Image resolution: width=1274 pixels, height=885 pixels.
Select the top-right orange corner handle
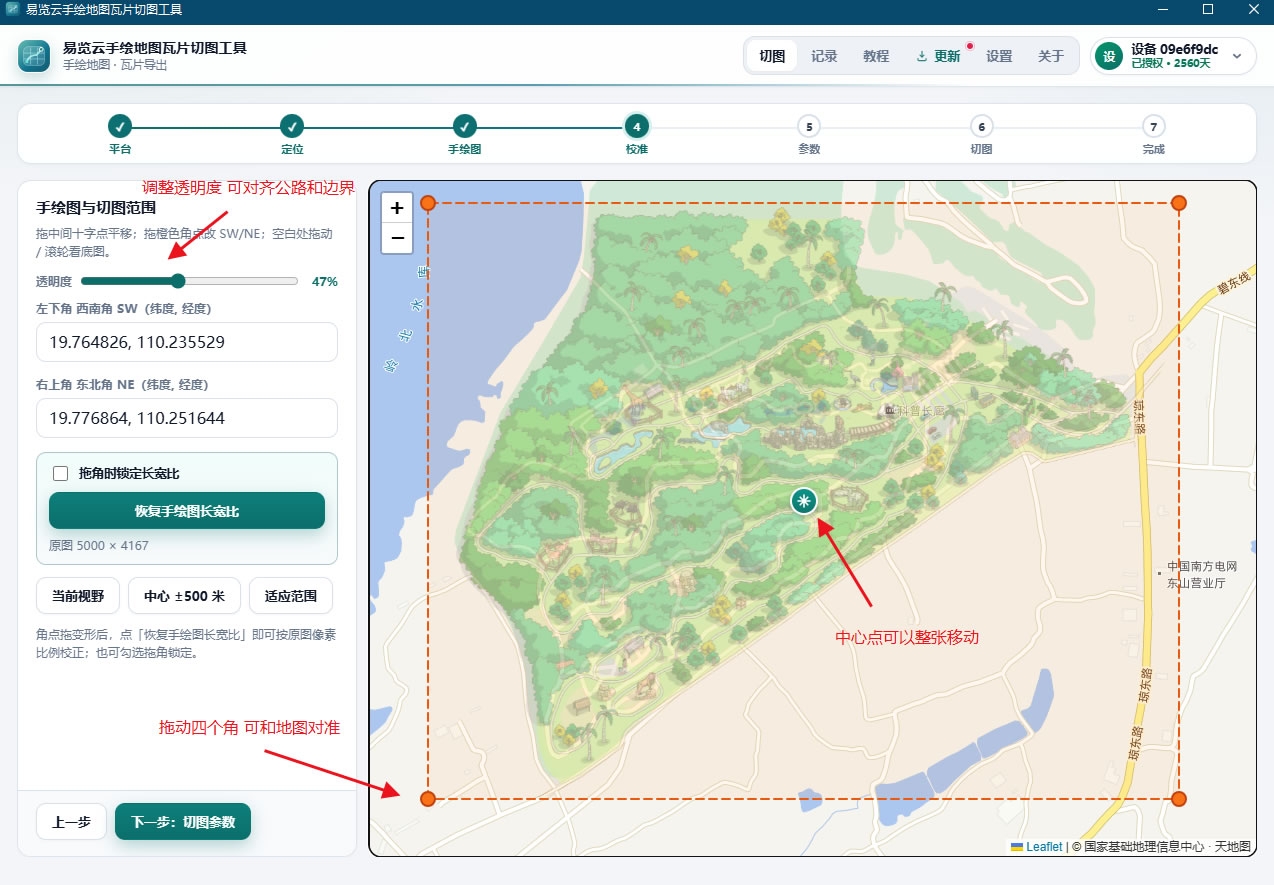pyautogui.click(x=1179, y=203)
